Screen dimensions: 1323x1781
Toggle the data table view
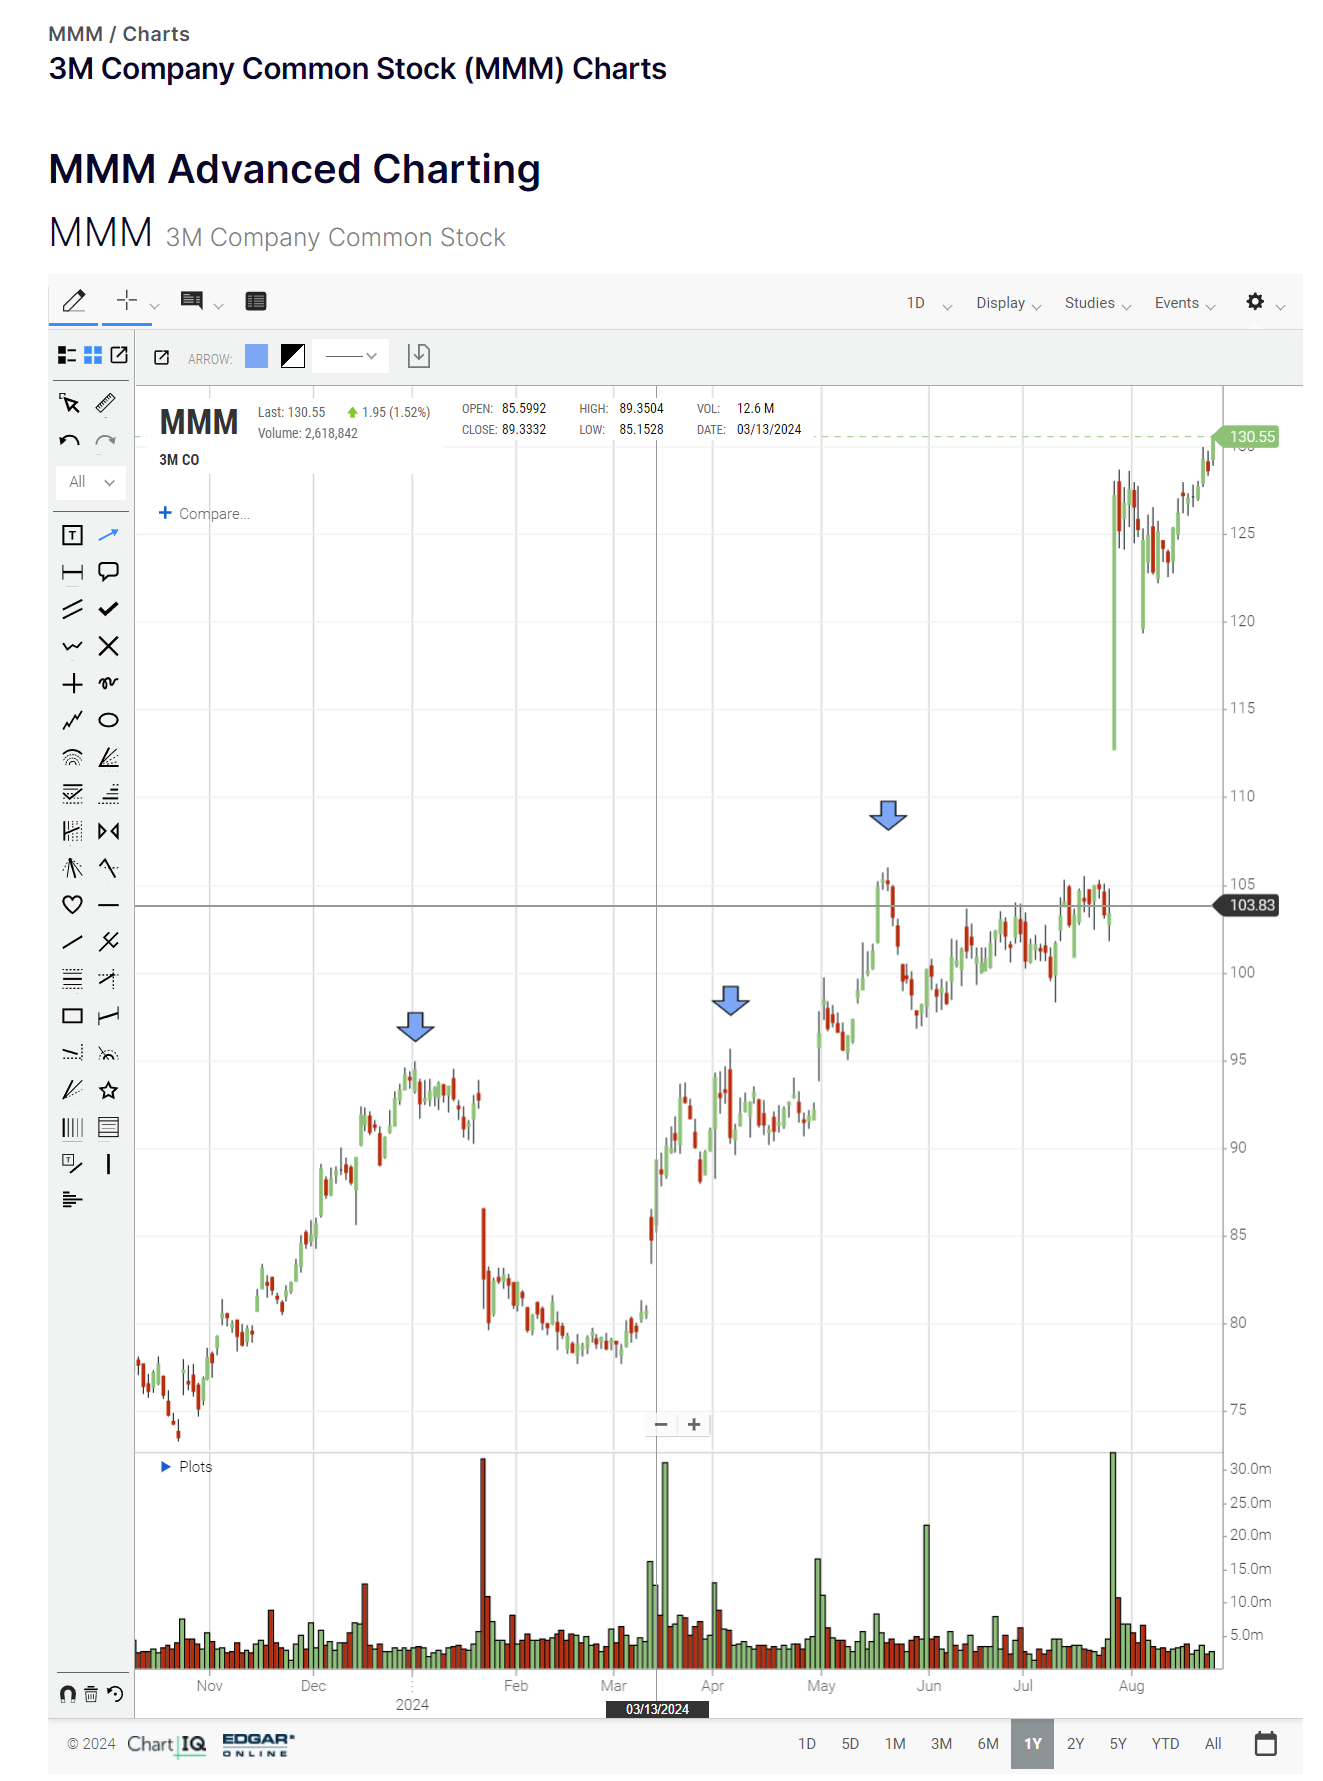tap(256, 301)
